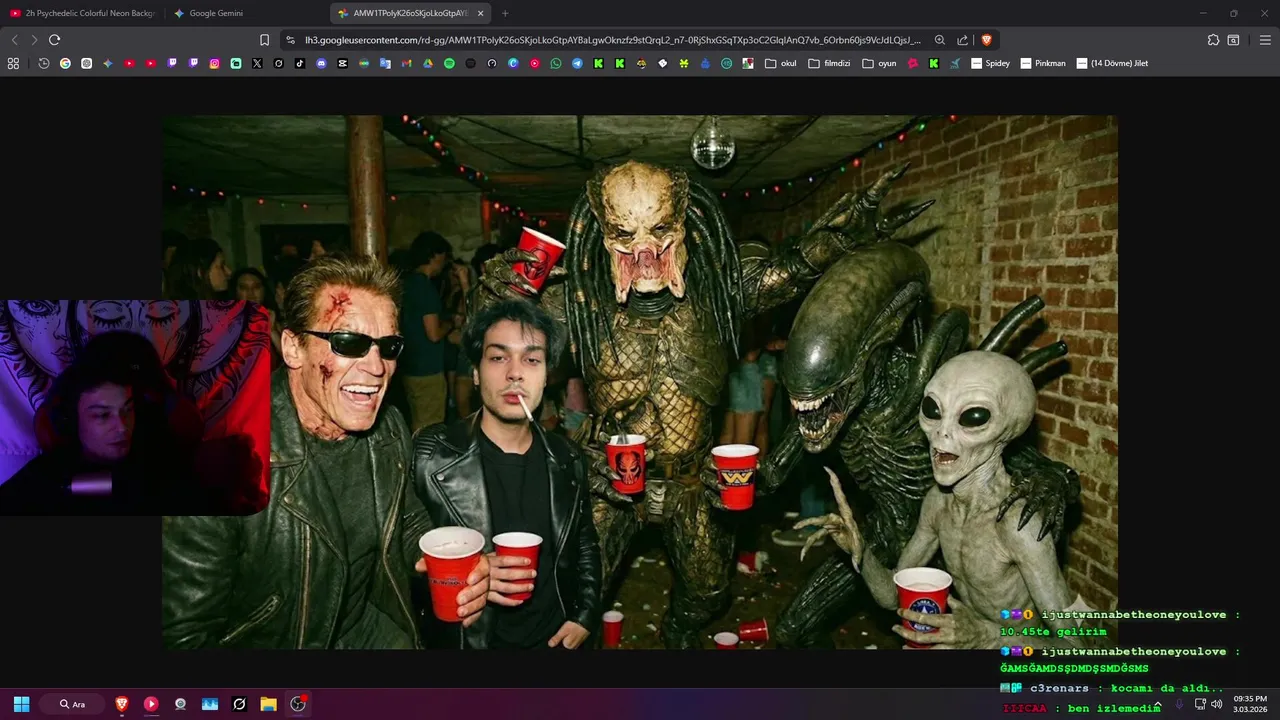This screenshot has width=1280, height=720.
Task: Switch to the 2h Psychedelic Colorful Neon tab
Action: 82,13
